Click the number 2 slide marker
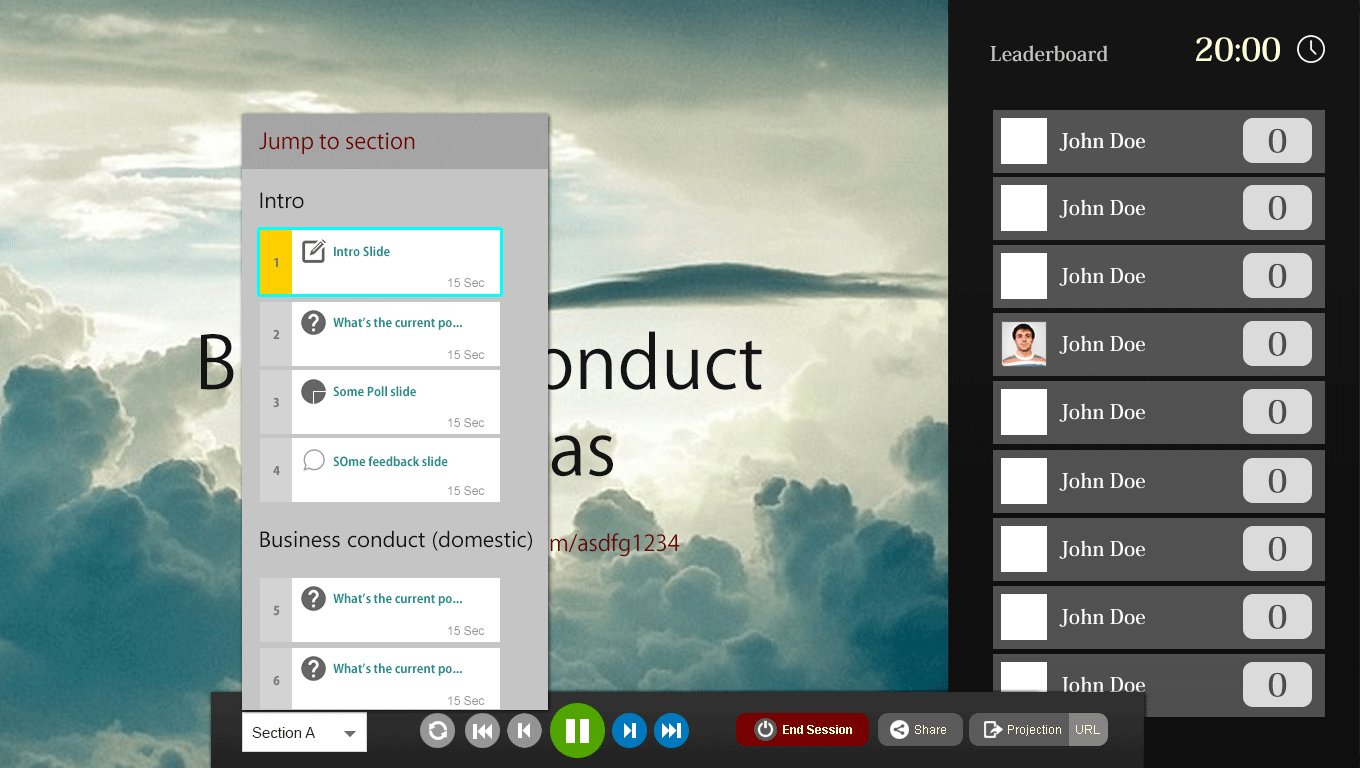The height and width of the screenshot is (768, 1360). 276,334
